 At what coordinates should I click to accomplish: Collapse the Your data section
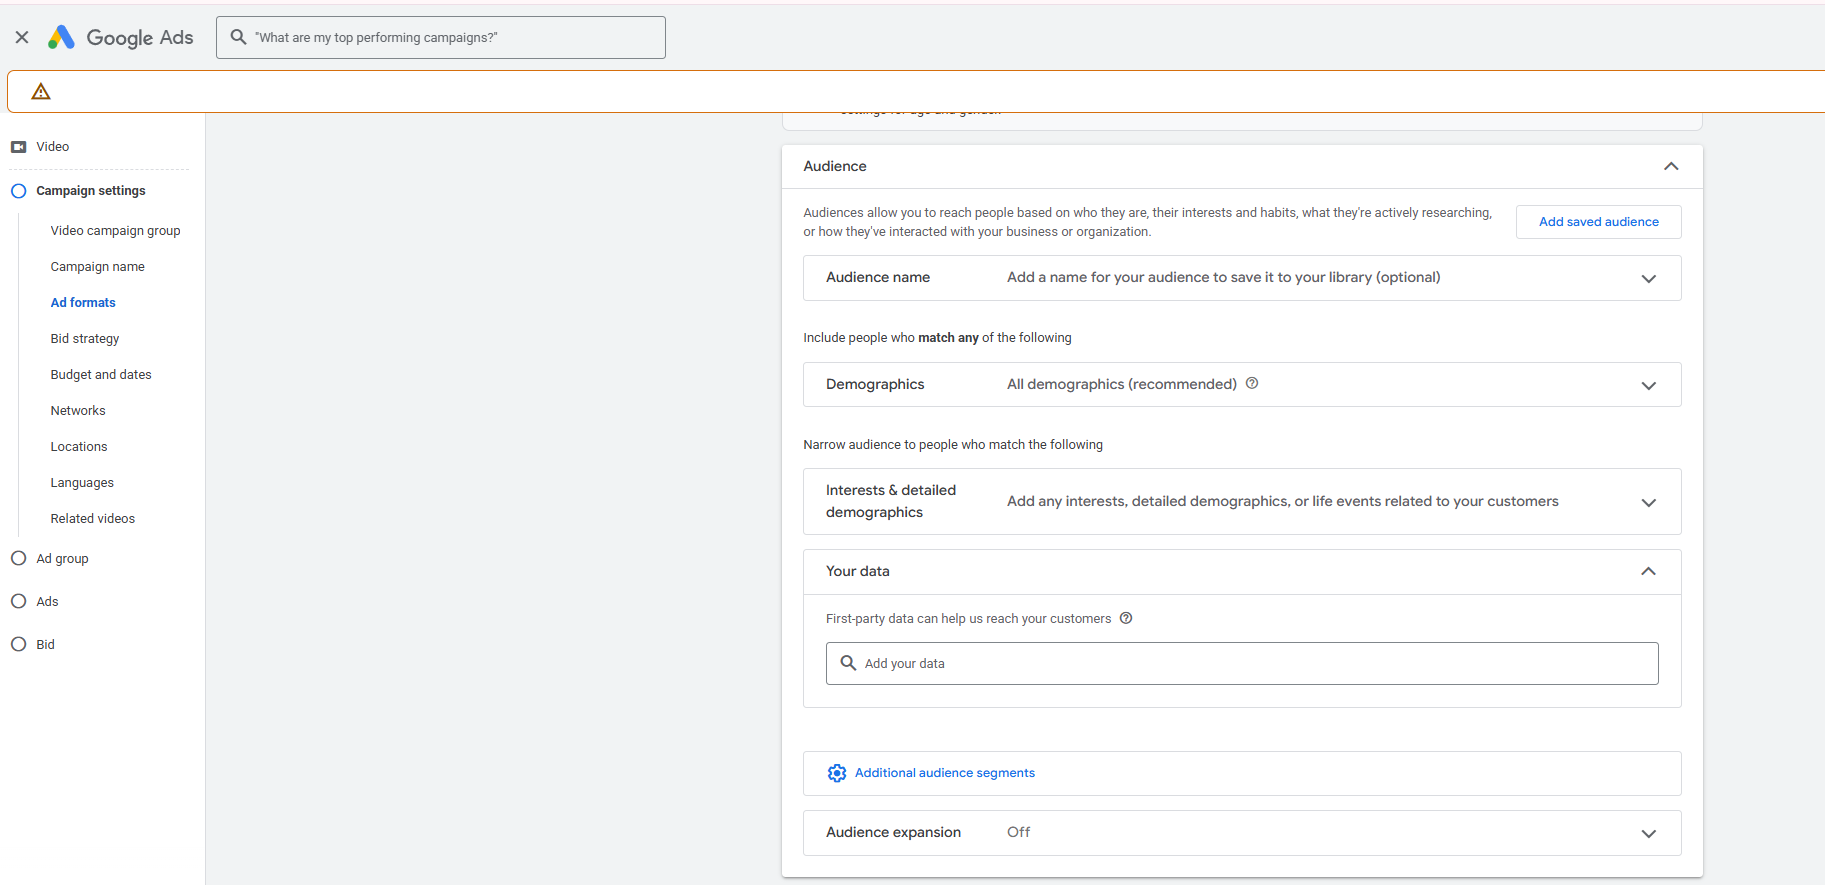[x=1649, y=571]
